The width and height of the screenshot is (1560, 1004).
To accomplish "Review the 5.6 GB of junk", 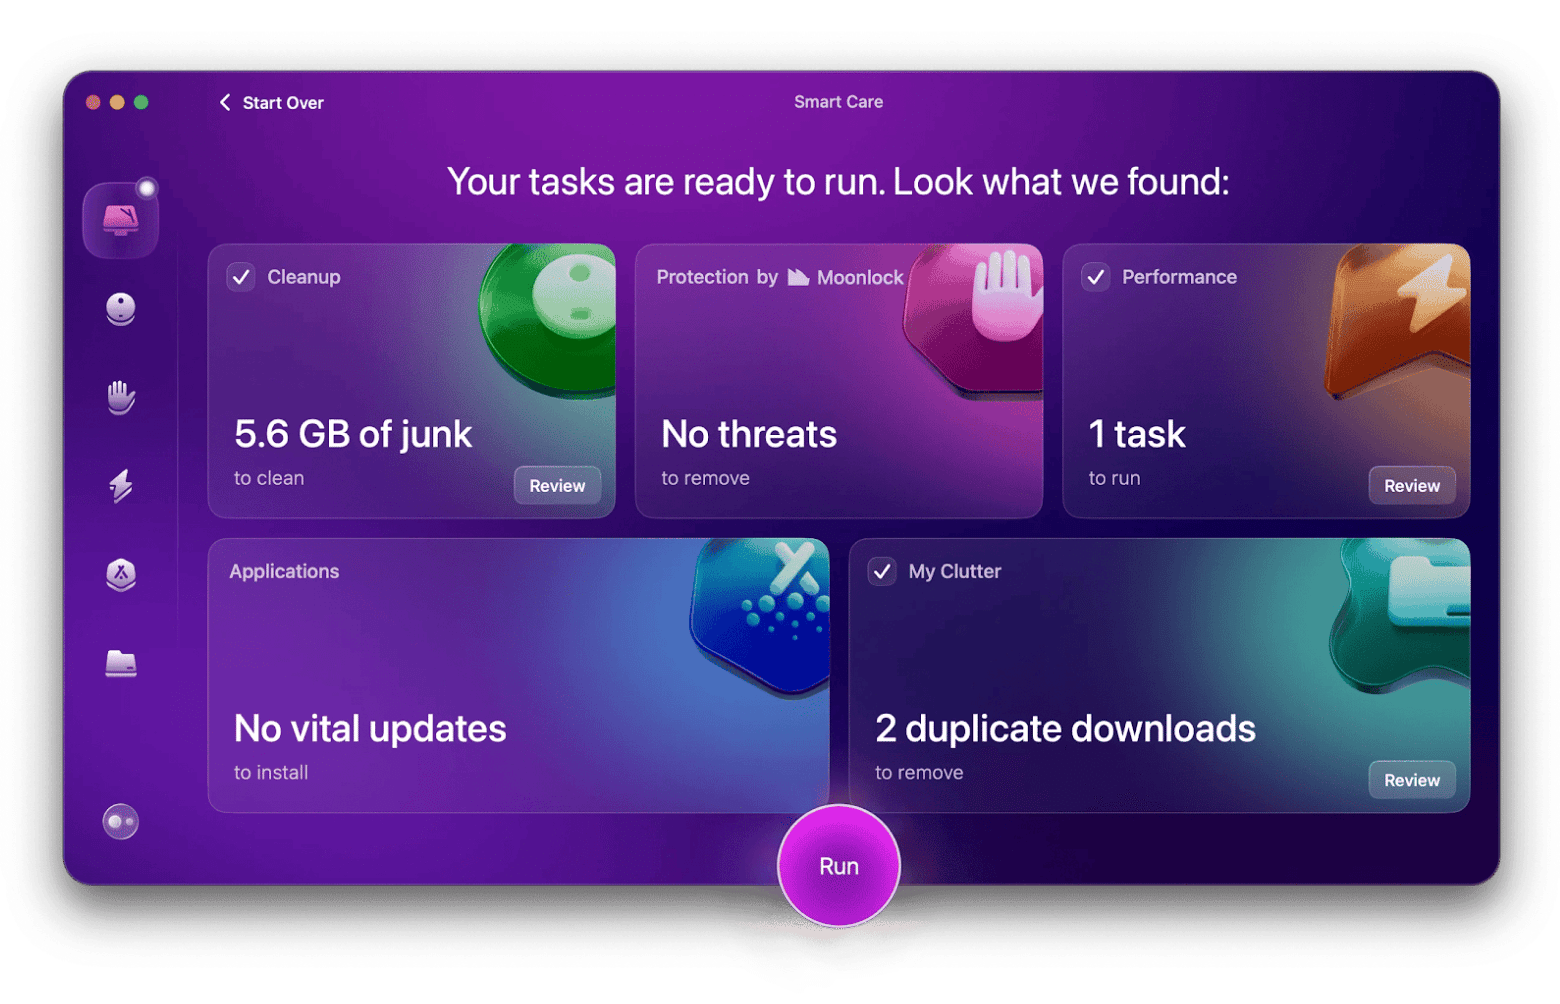I will 557,486.
